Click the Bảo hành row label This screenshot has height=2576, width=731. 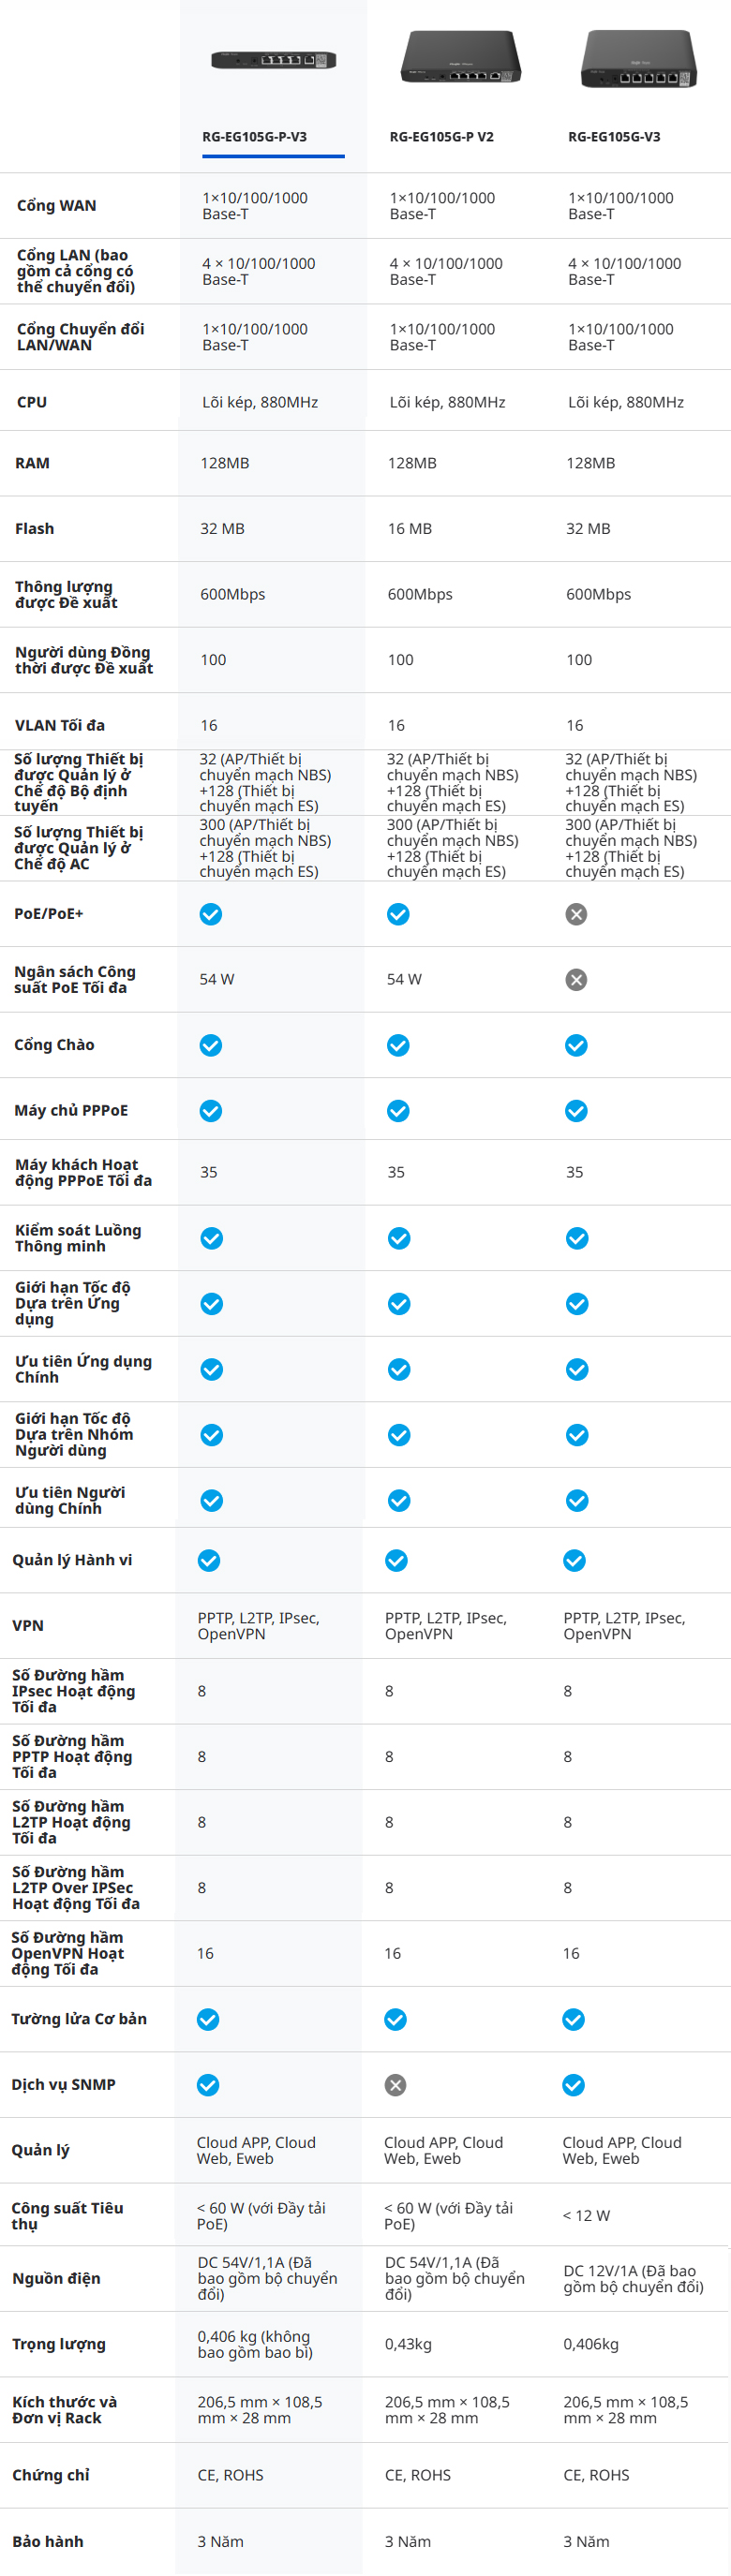pos(48,2541)
